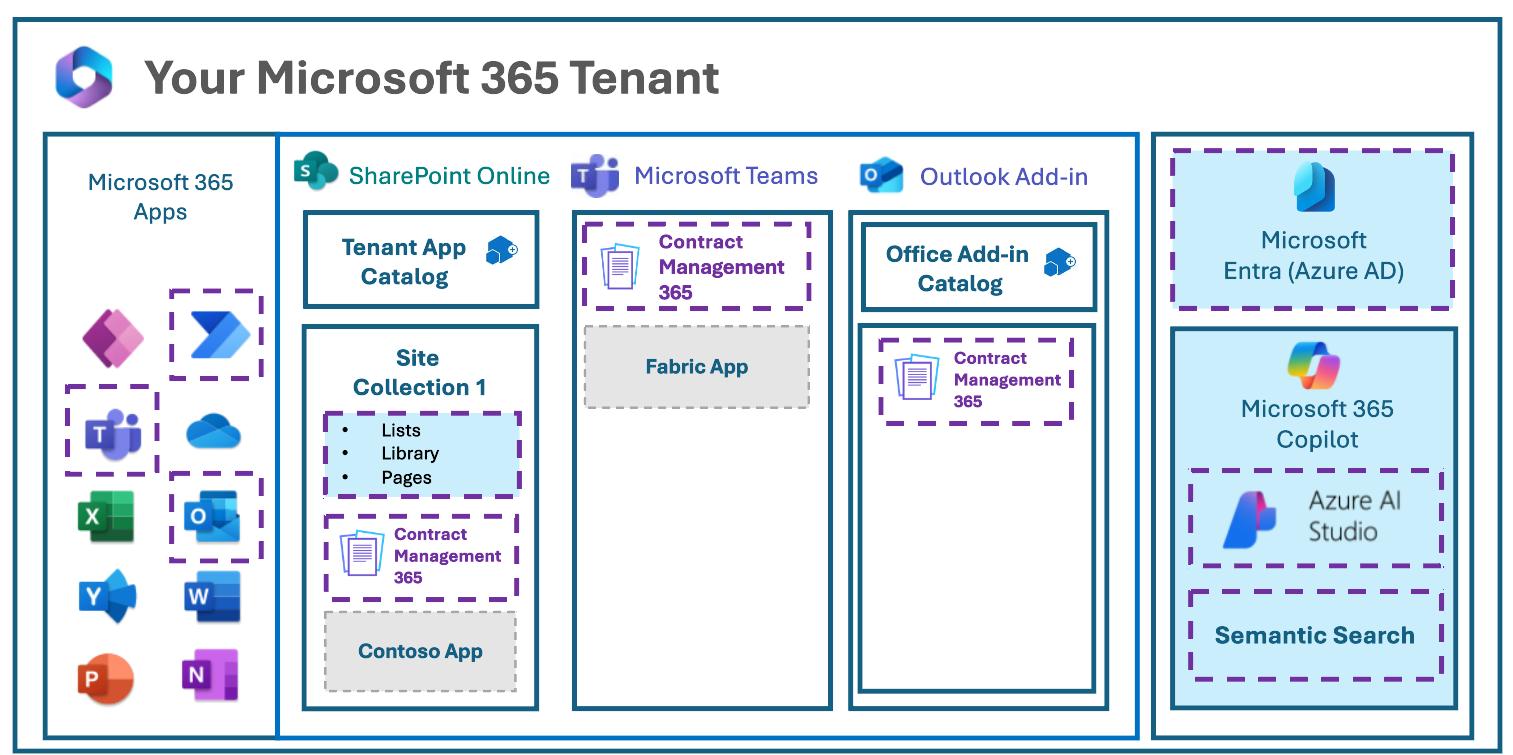Select the Microsoft Teams heading
Viewport: 1513px width, 755px height.
click(x=725, y=176)
